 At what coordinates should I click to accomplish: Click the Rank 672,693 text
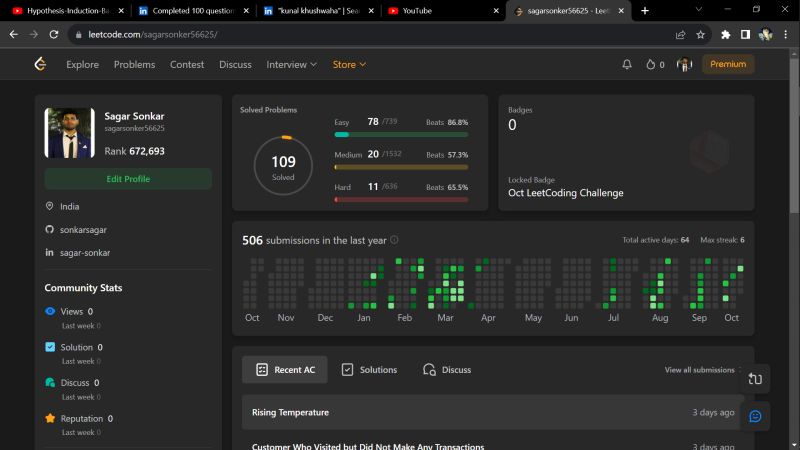coord(134,151)
